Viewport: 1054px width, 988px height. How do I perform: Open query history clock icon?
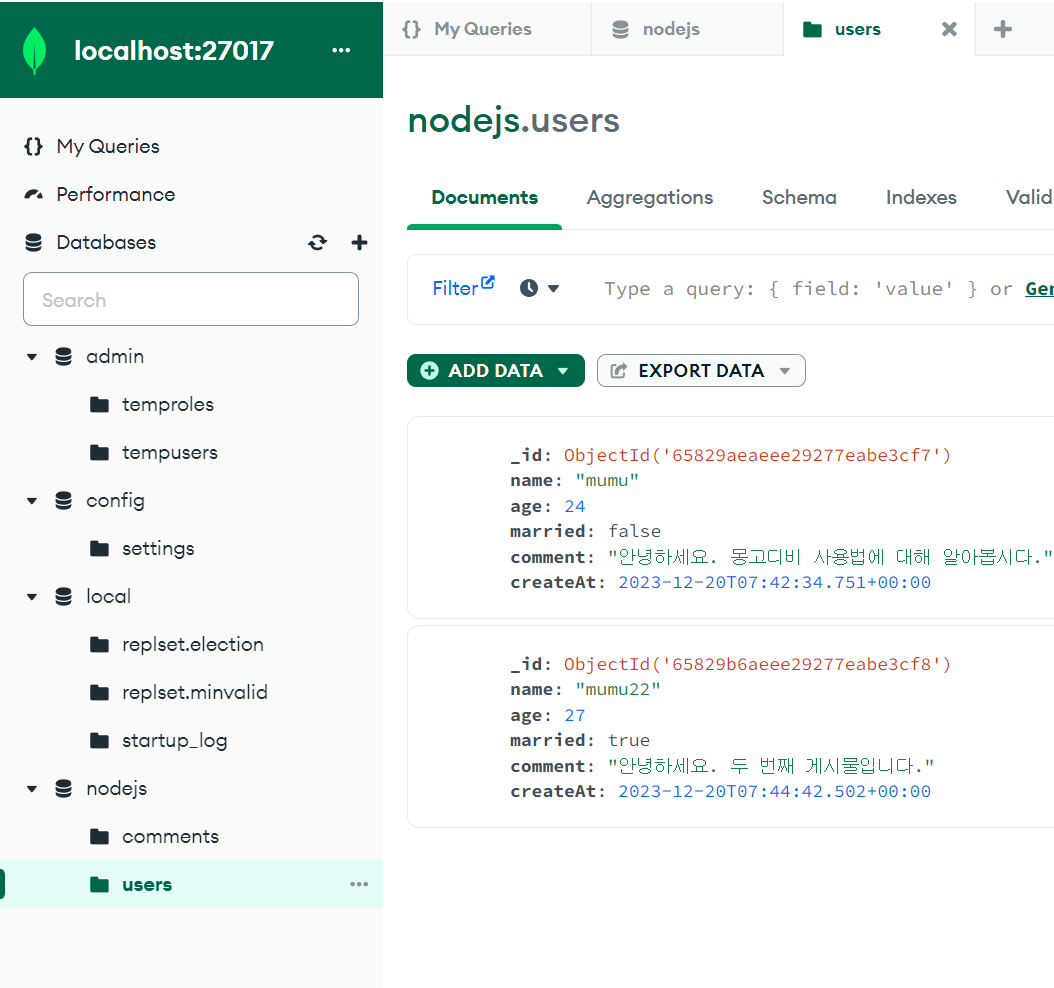click(529, 288)
